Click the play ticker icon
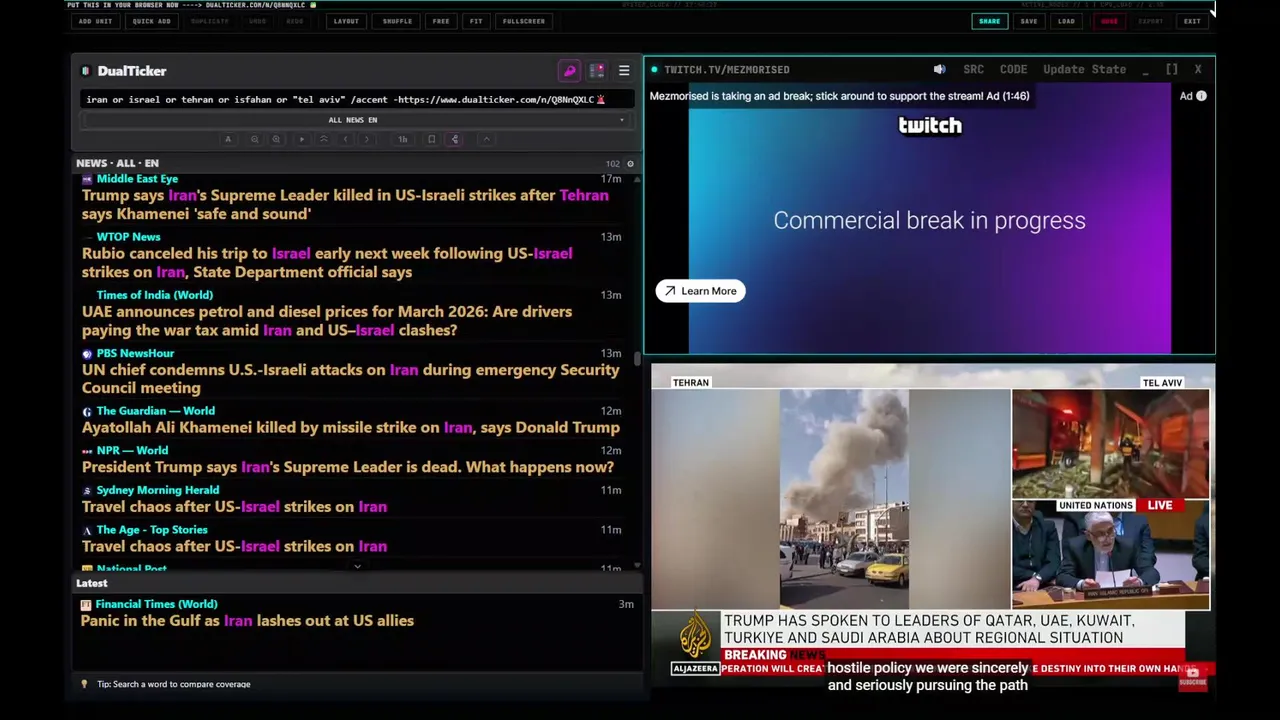Viewport: 1280px width, 720px height. coord(301,139)
